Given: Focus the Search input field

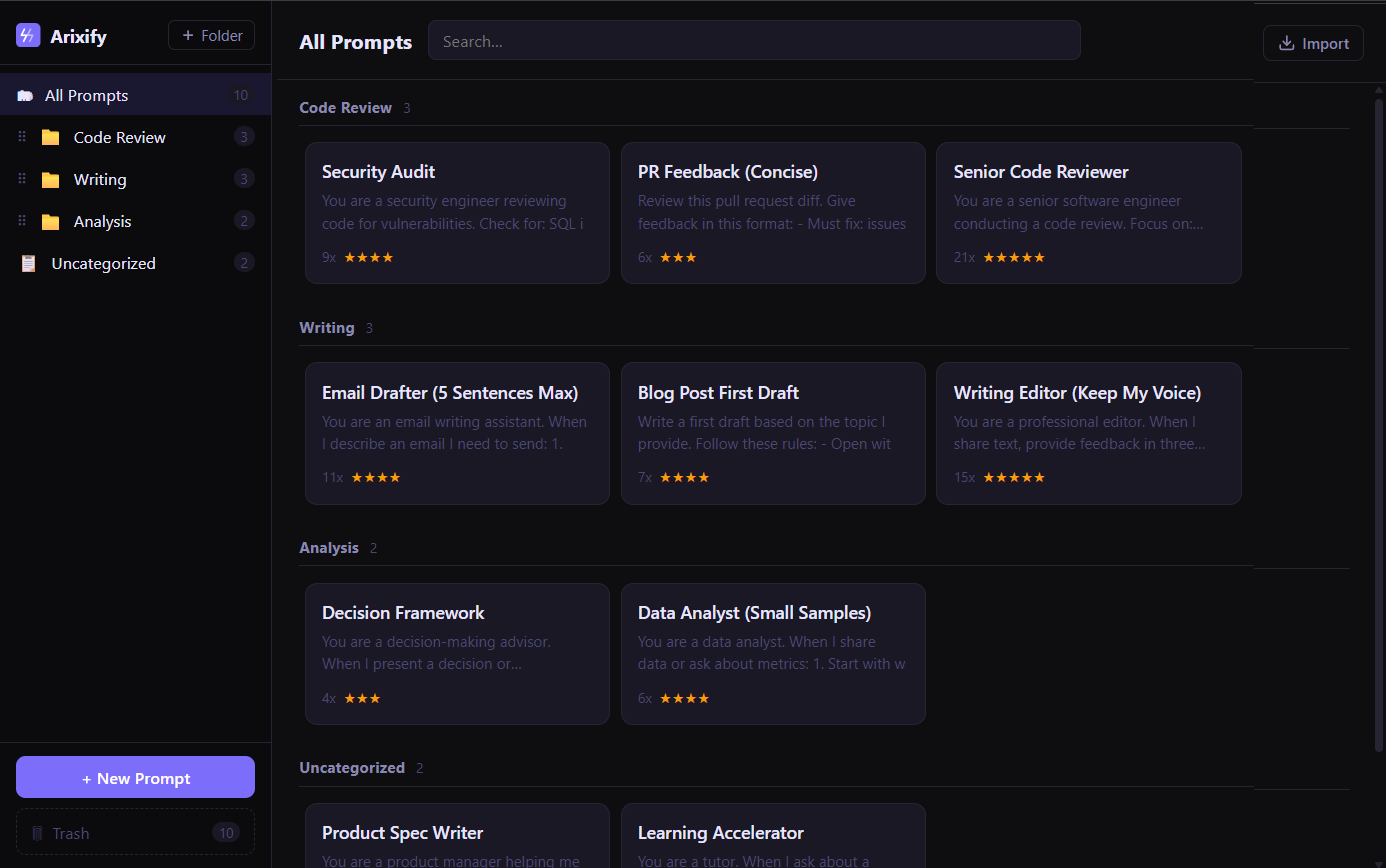Looking at the screenshot, I should pos(754,41).
